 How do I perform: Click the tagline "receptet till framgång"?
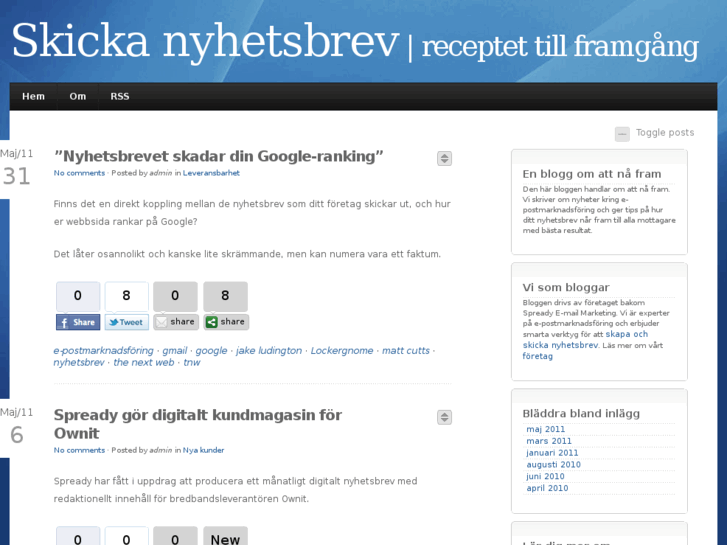[x=560, y=47]
